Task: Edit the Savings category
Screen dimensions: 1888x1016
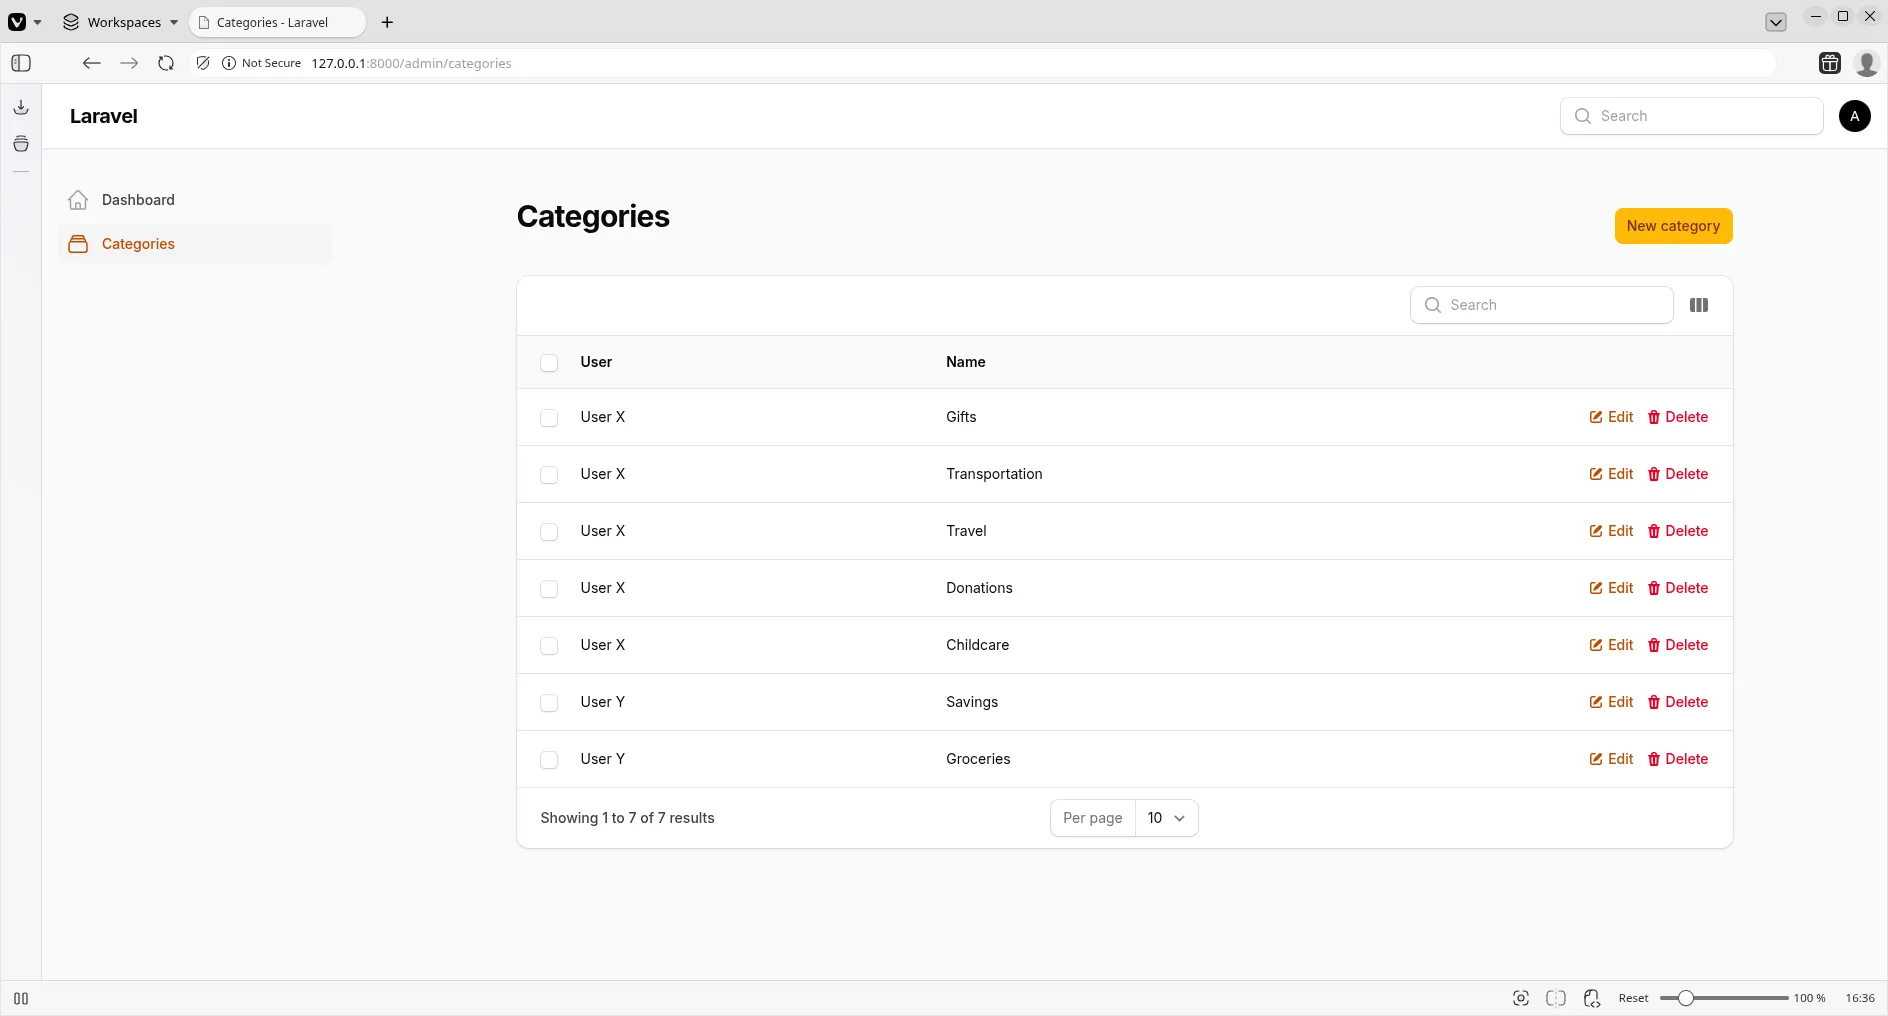Action: pos(1611,703)
